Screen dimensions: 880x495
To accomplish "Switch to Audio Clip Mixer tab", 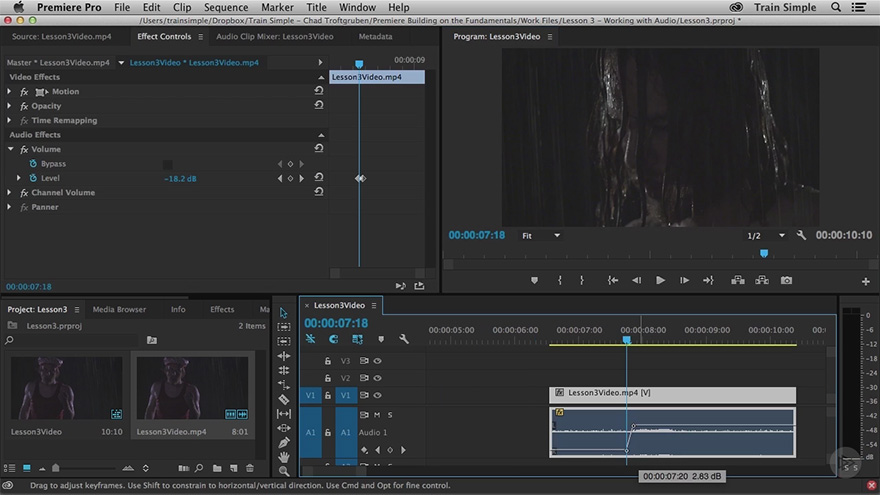I will click(x=274, y=36).
